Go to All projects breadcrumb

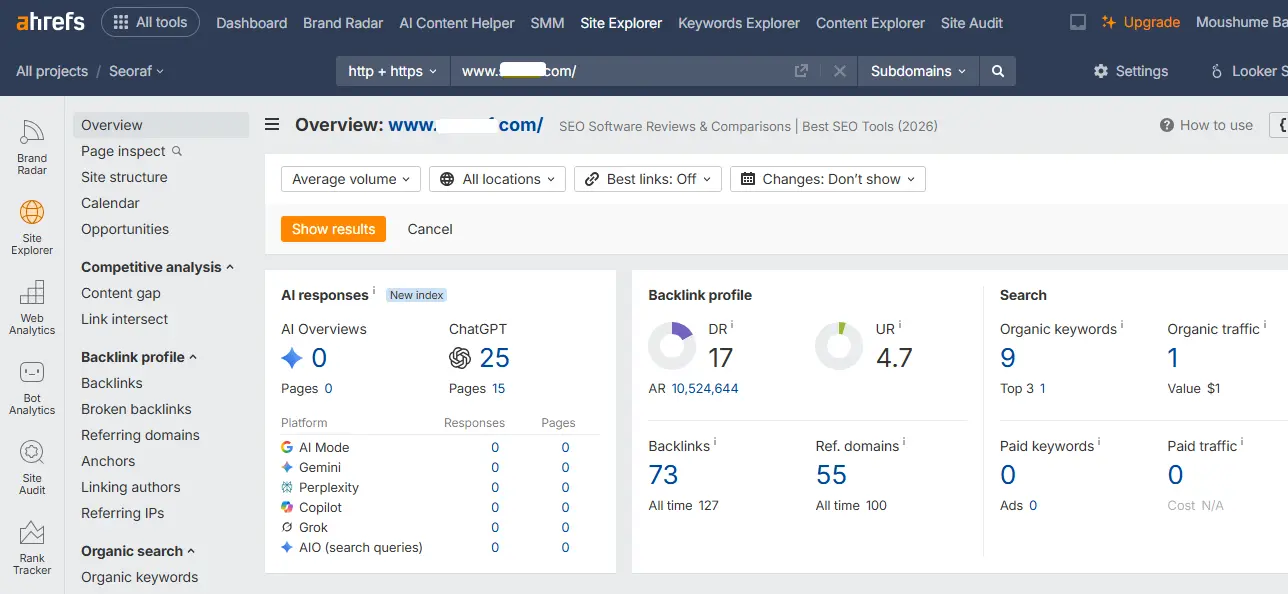pos(52,71)
